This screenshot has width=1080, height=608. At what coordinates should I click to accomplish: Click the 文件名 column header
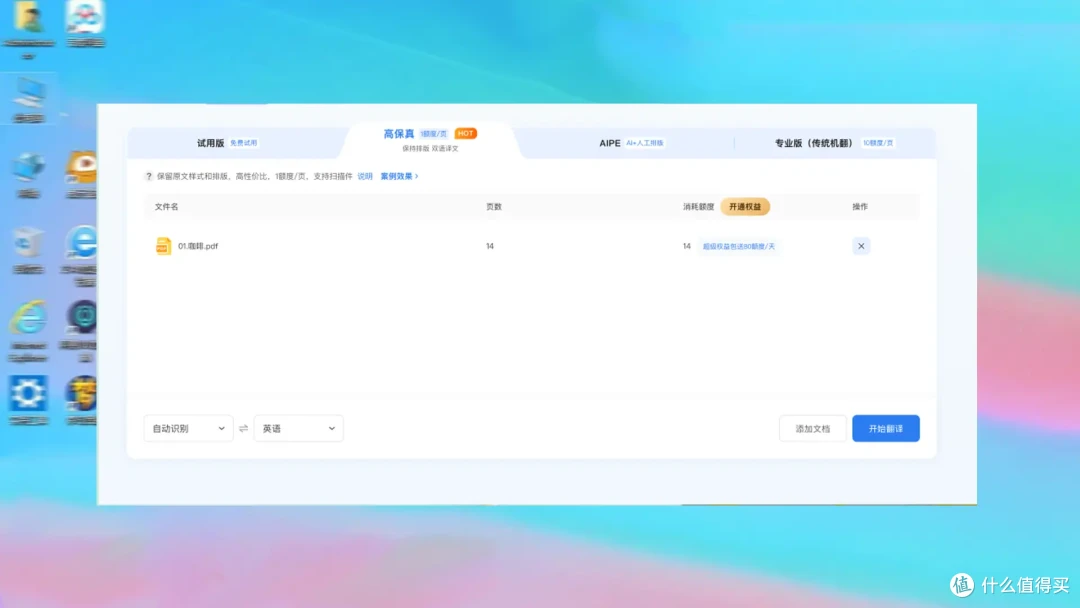coord(167,207)
